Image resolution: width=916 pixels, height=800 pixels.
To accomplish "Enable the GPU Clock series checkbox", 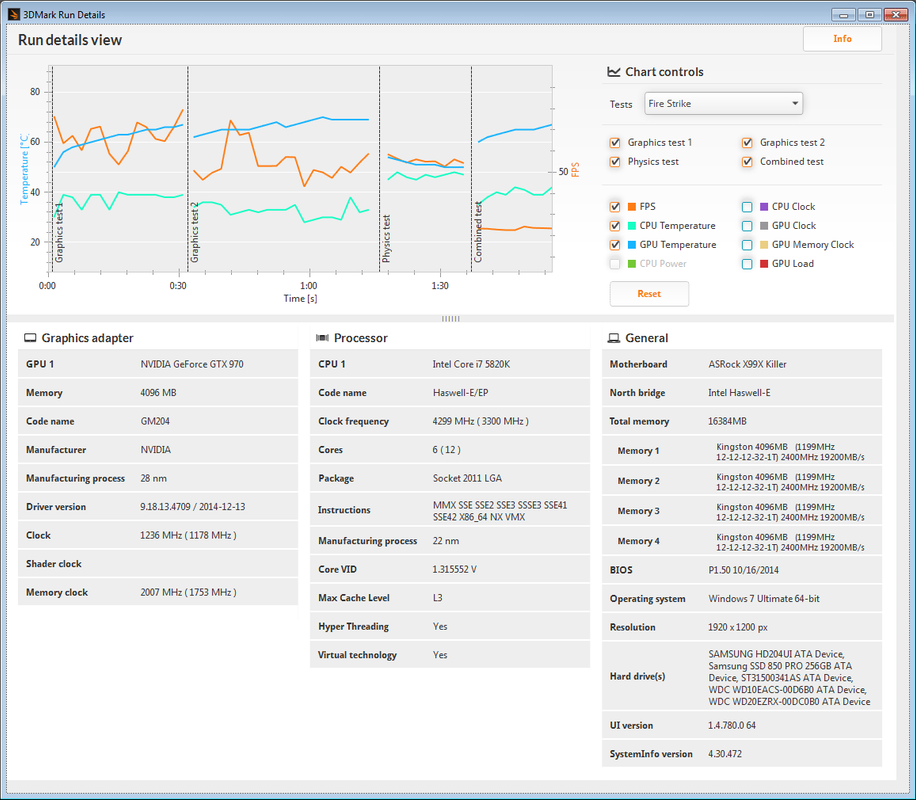I will [747, 226].
